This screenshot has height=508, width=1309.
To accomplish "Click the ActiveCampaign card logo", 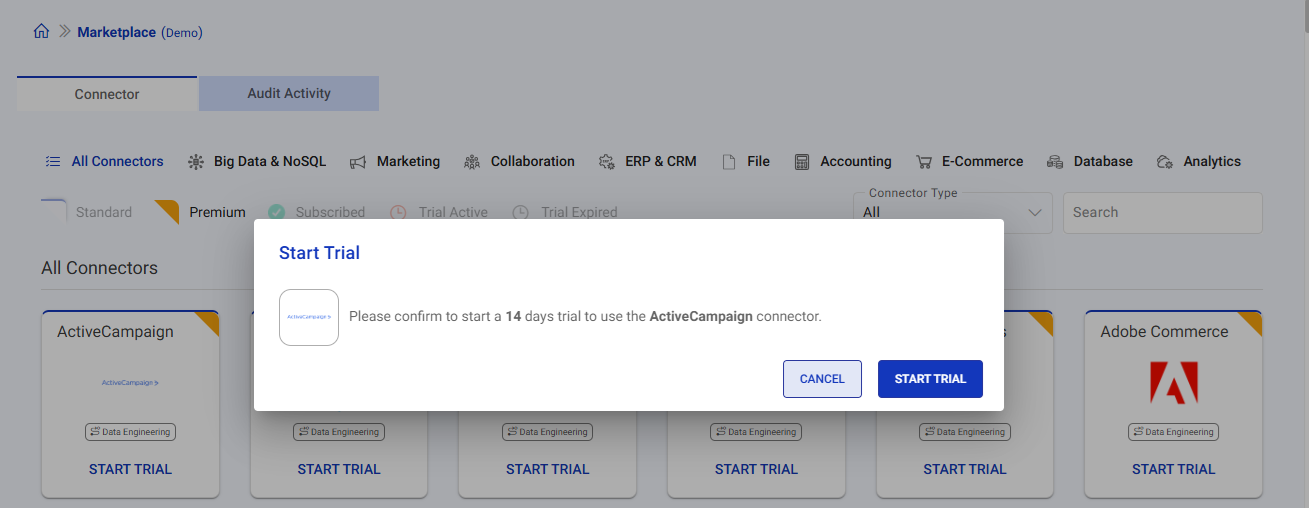I will coord(130,383).
